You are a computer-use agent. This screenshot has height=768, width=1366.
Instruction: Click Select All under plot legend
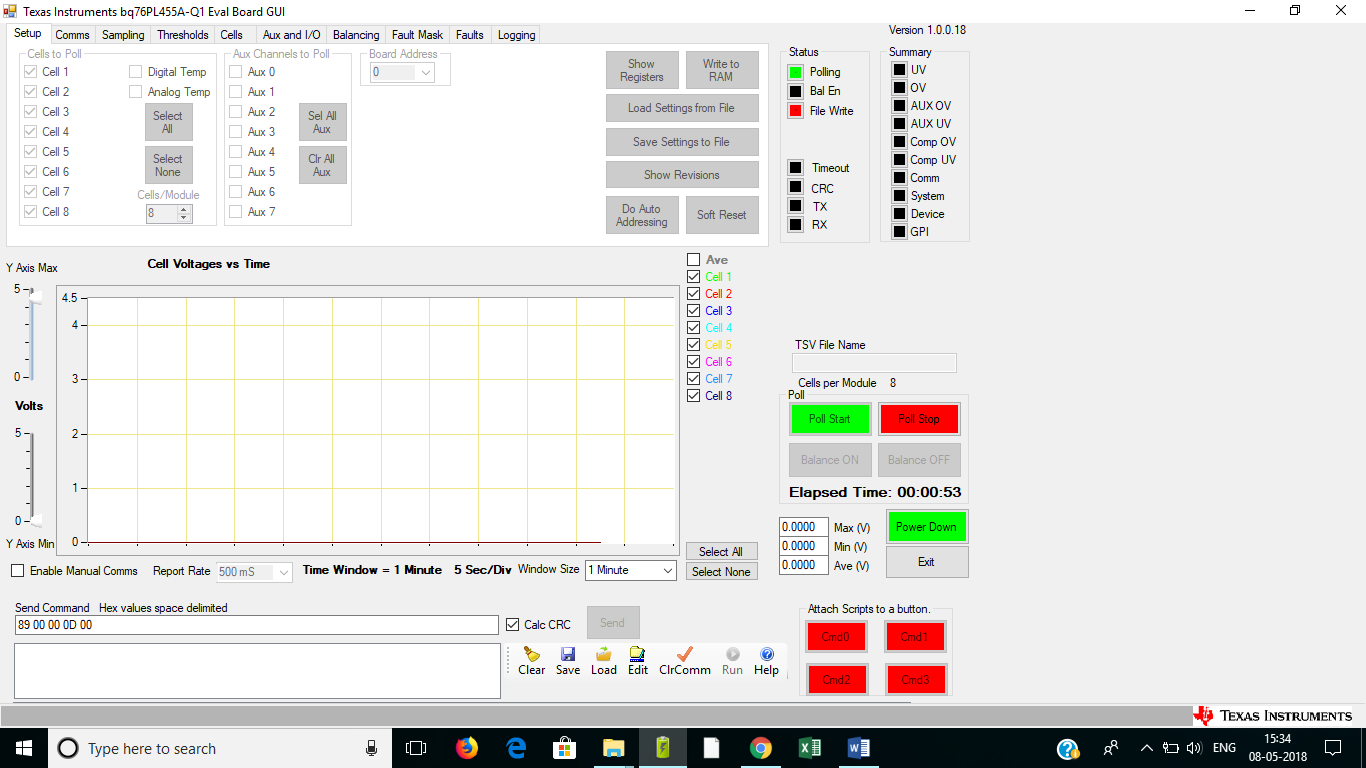pyautogui.click(x=721, y=552)
